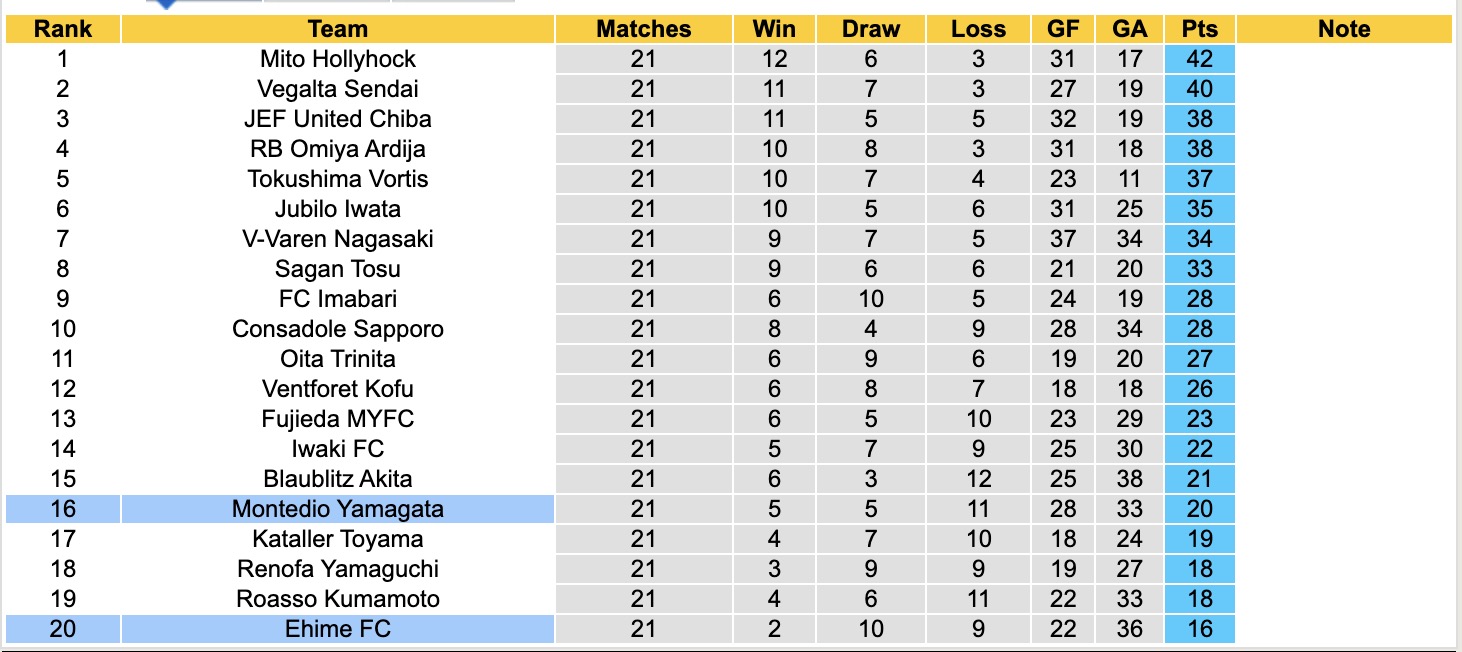The height and width of the screenshot is (652, 1462).
Task: Select the JEF United Chiba row name
Action: click(338, 119)
